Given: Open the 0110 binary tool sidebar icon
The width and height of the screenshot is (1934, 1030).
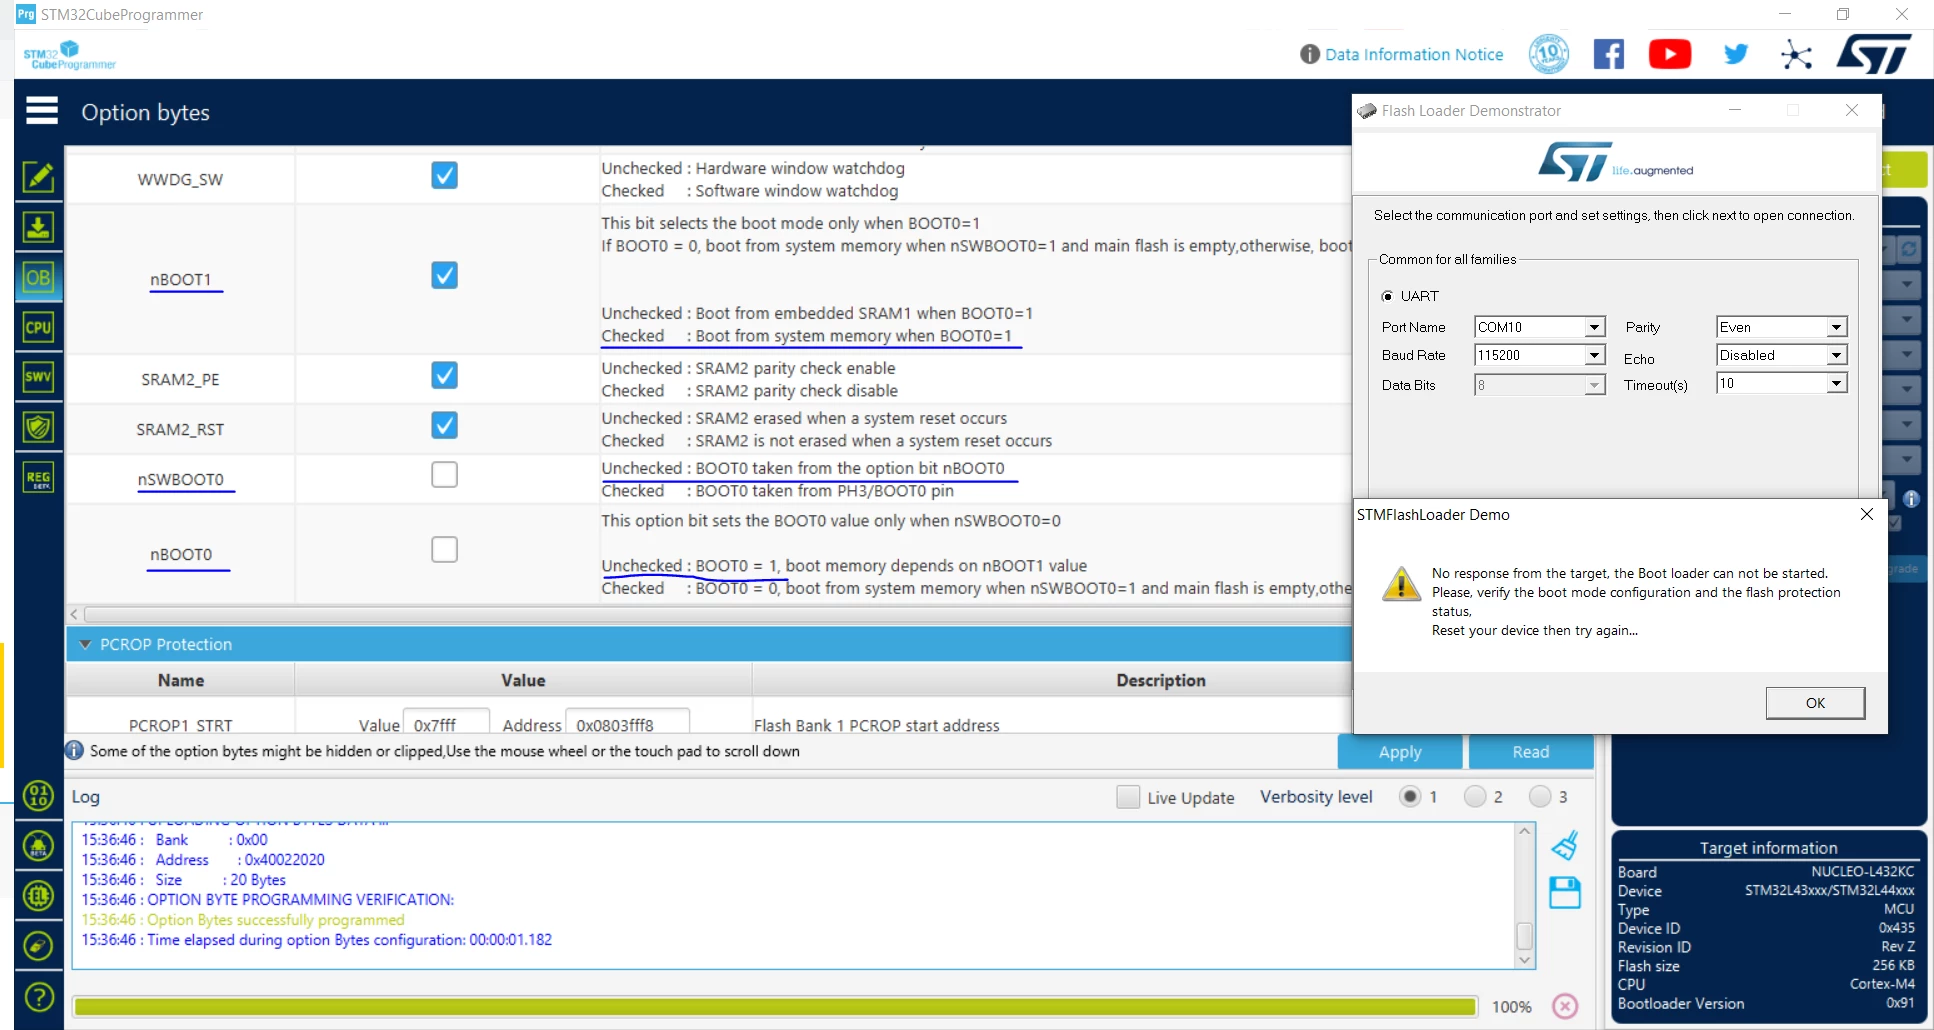Looking at the screenshot, I should tap(38, 796).
